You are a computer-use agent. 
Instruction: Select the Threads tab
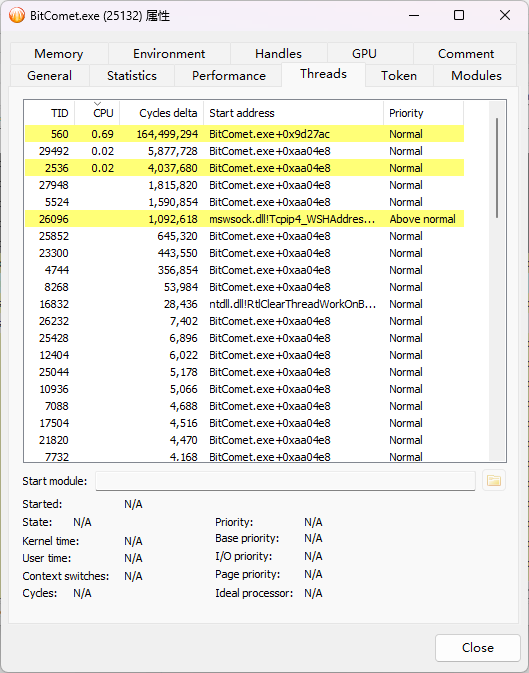pos(323,74)
